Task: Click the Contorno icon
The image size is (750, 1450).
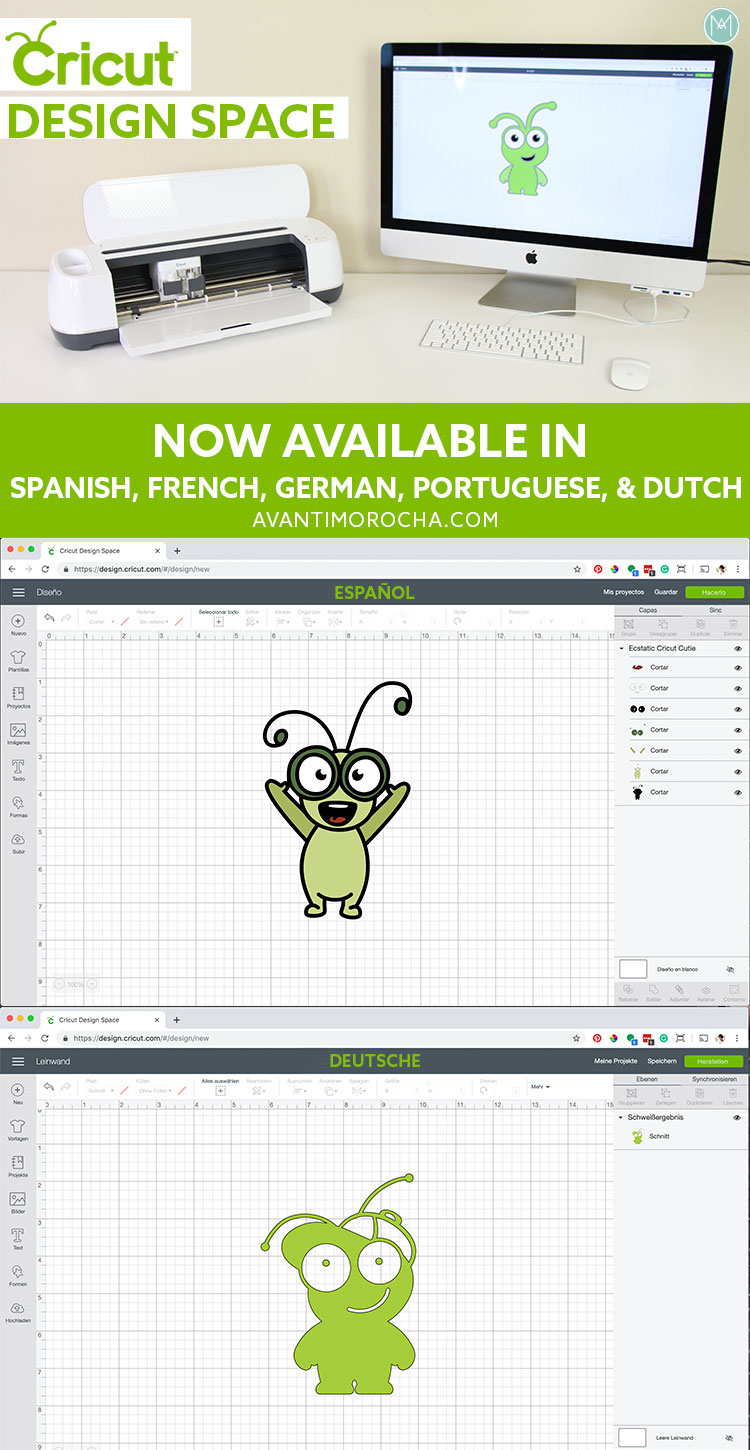Action: pyautogui.click(x=734, y=992)
